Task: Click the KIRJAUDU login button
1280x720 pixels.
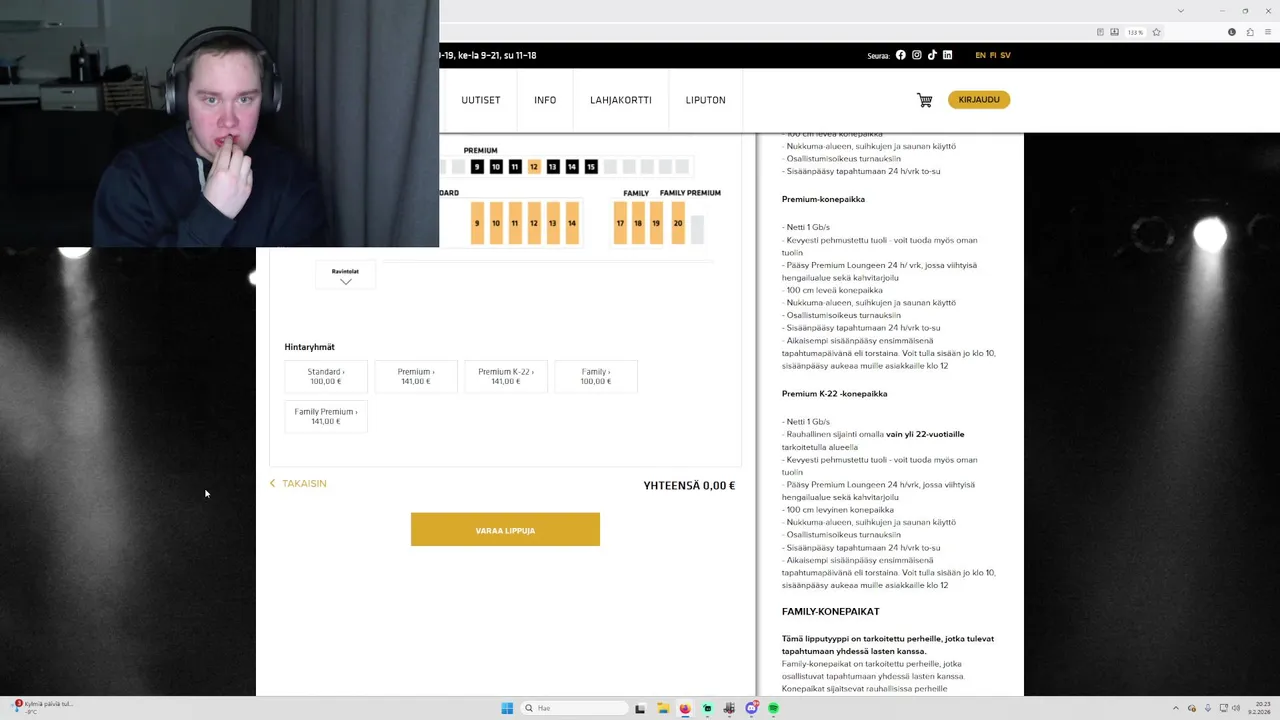Action: click(x=979, y=100)
